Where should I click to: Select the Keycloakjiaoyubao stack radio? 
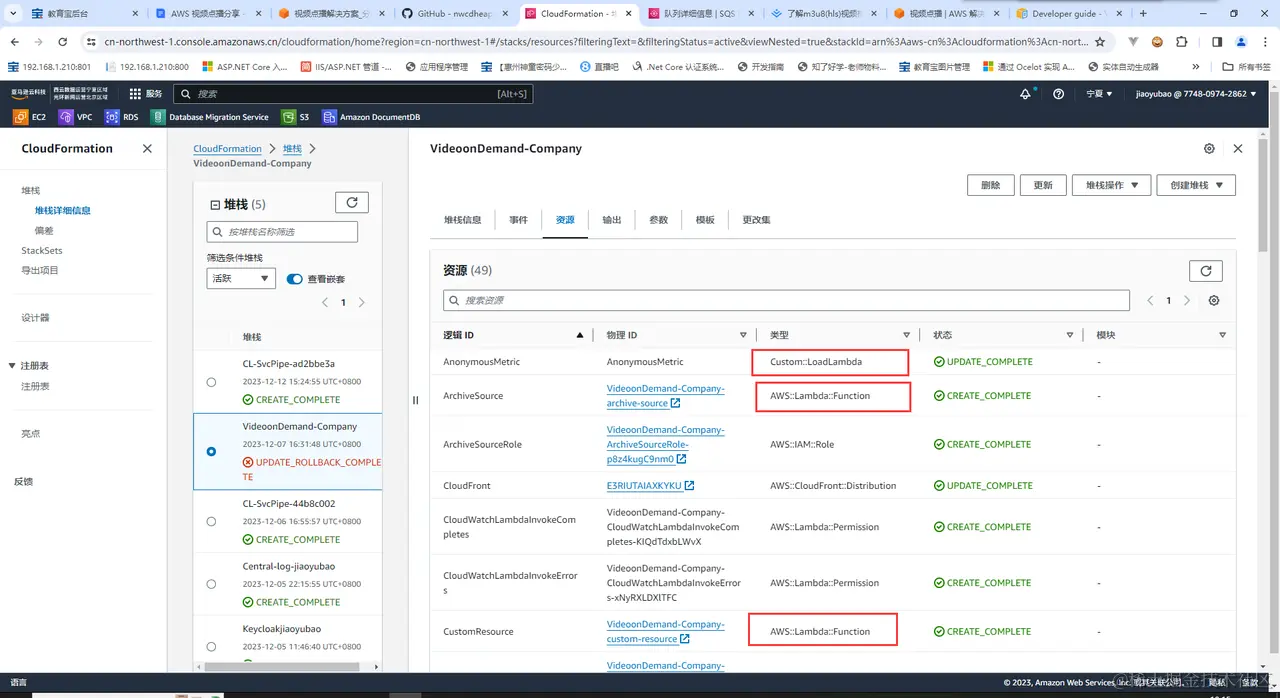[211, 647]
